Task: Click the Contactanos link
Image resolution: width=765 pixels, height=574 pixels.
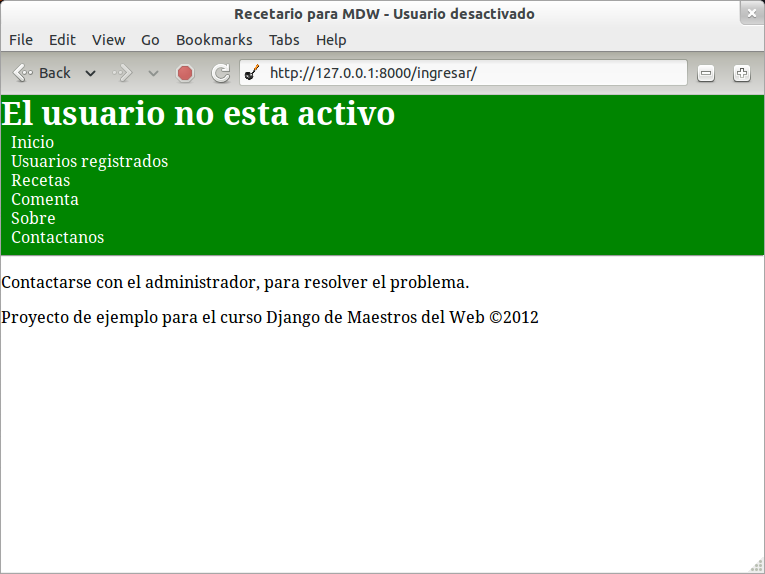Action: point(58,238)
